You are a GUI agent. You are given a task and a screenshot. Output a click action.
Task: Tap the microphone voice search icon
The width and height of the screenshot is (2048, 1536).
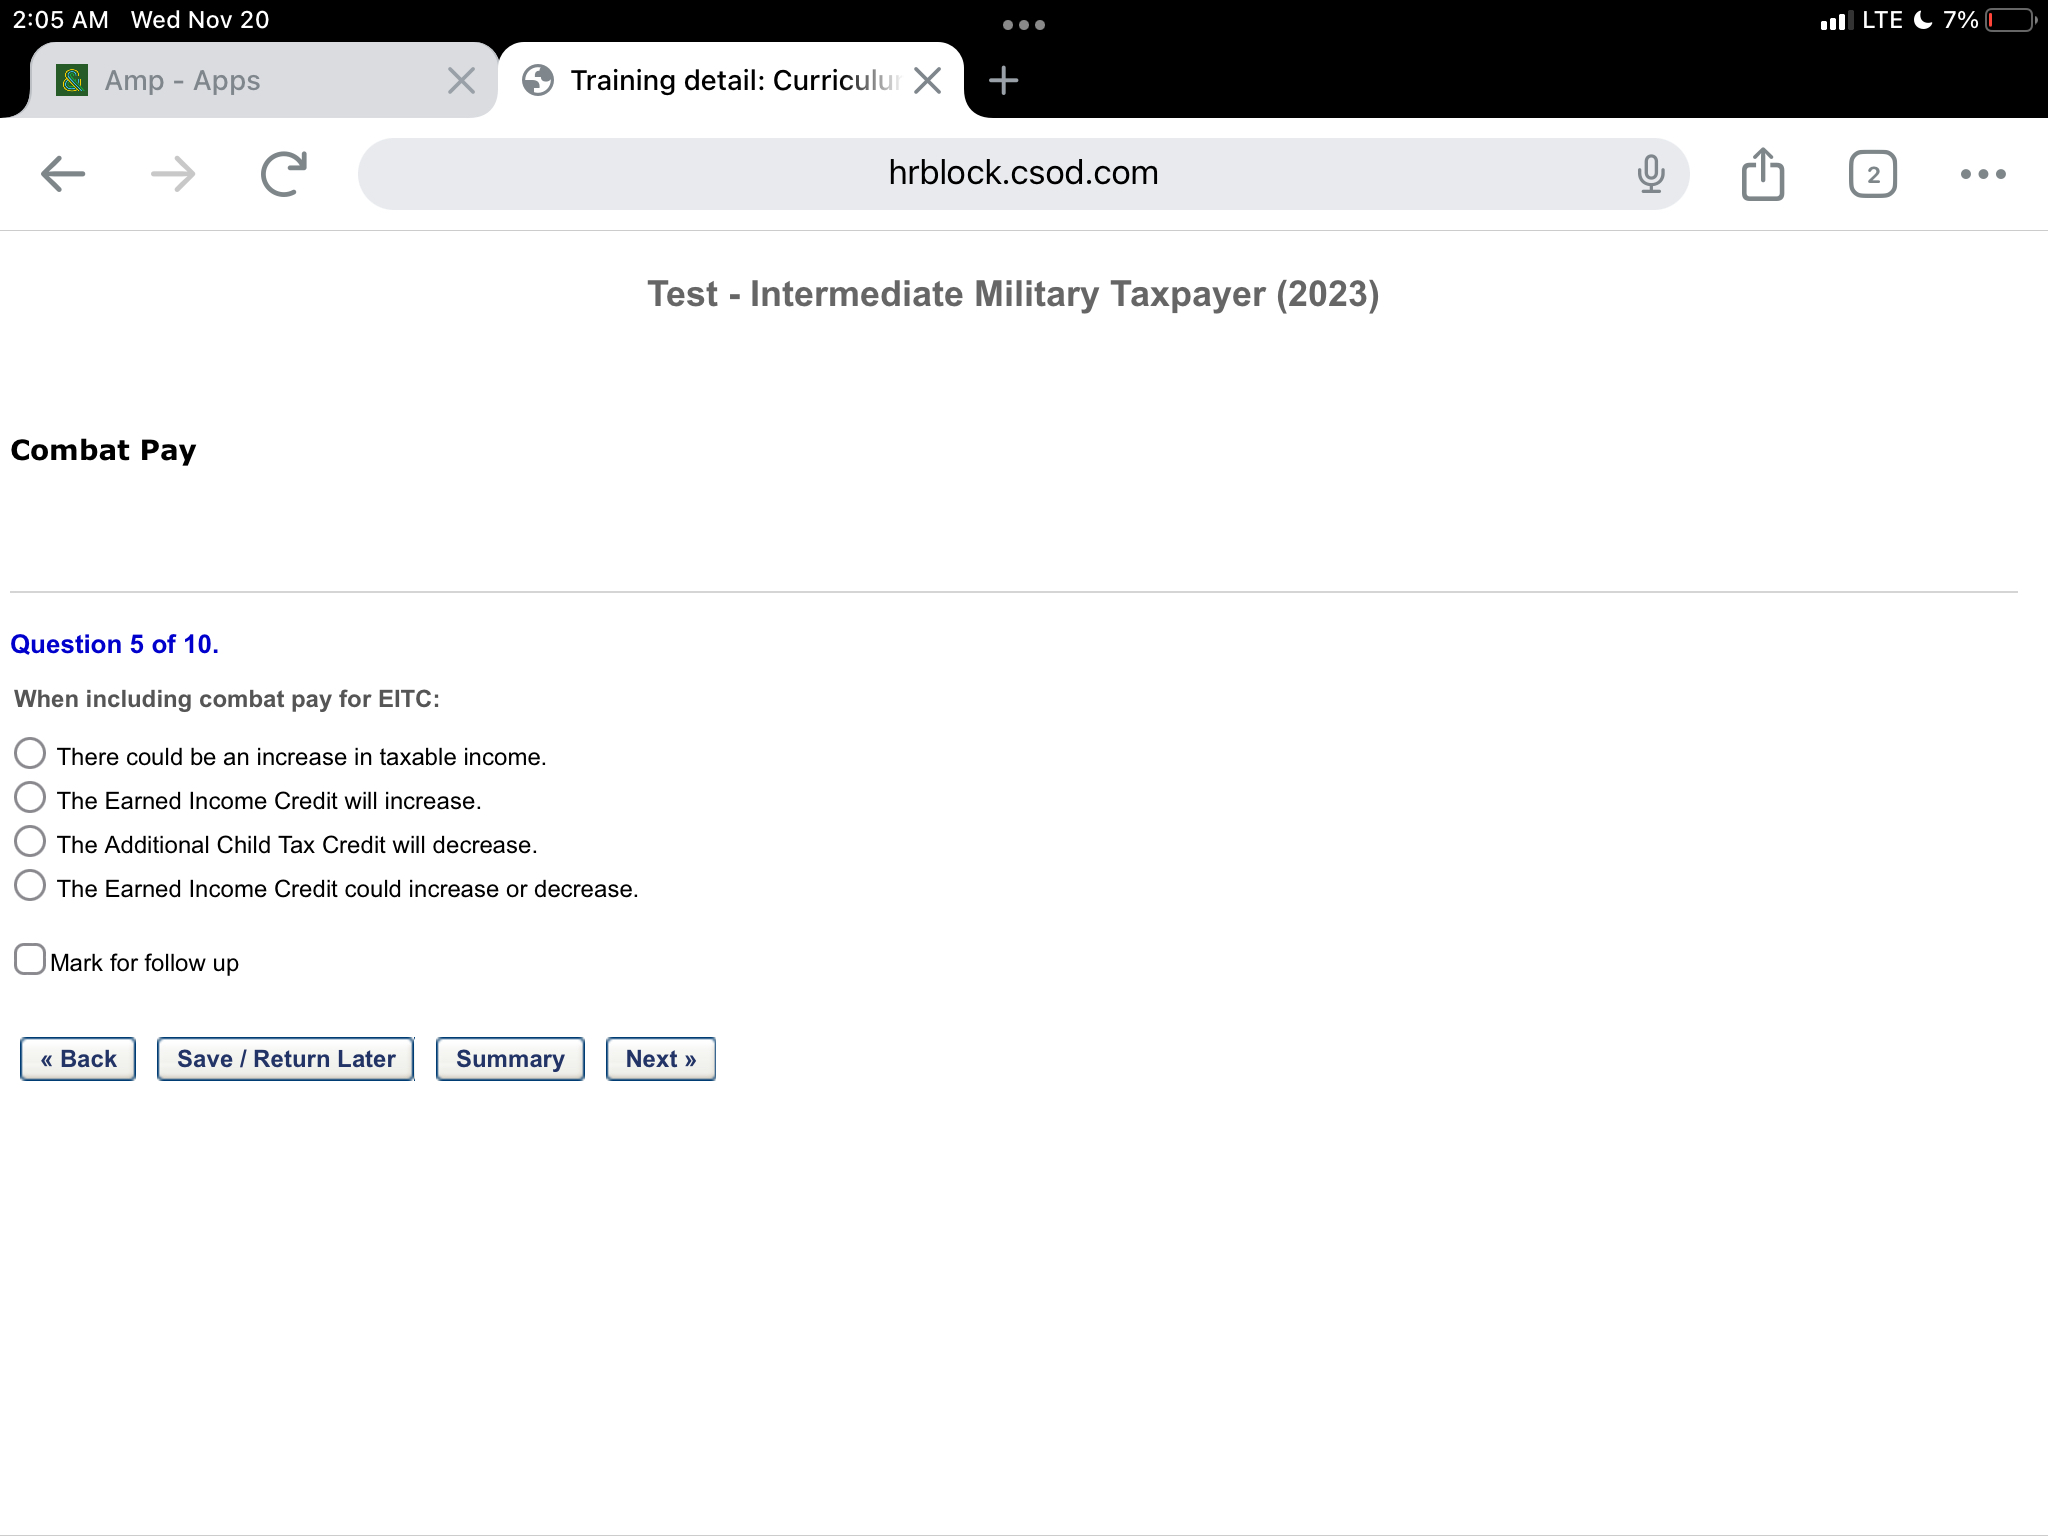click(1651, 174)
